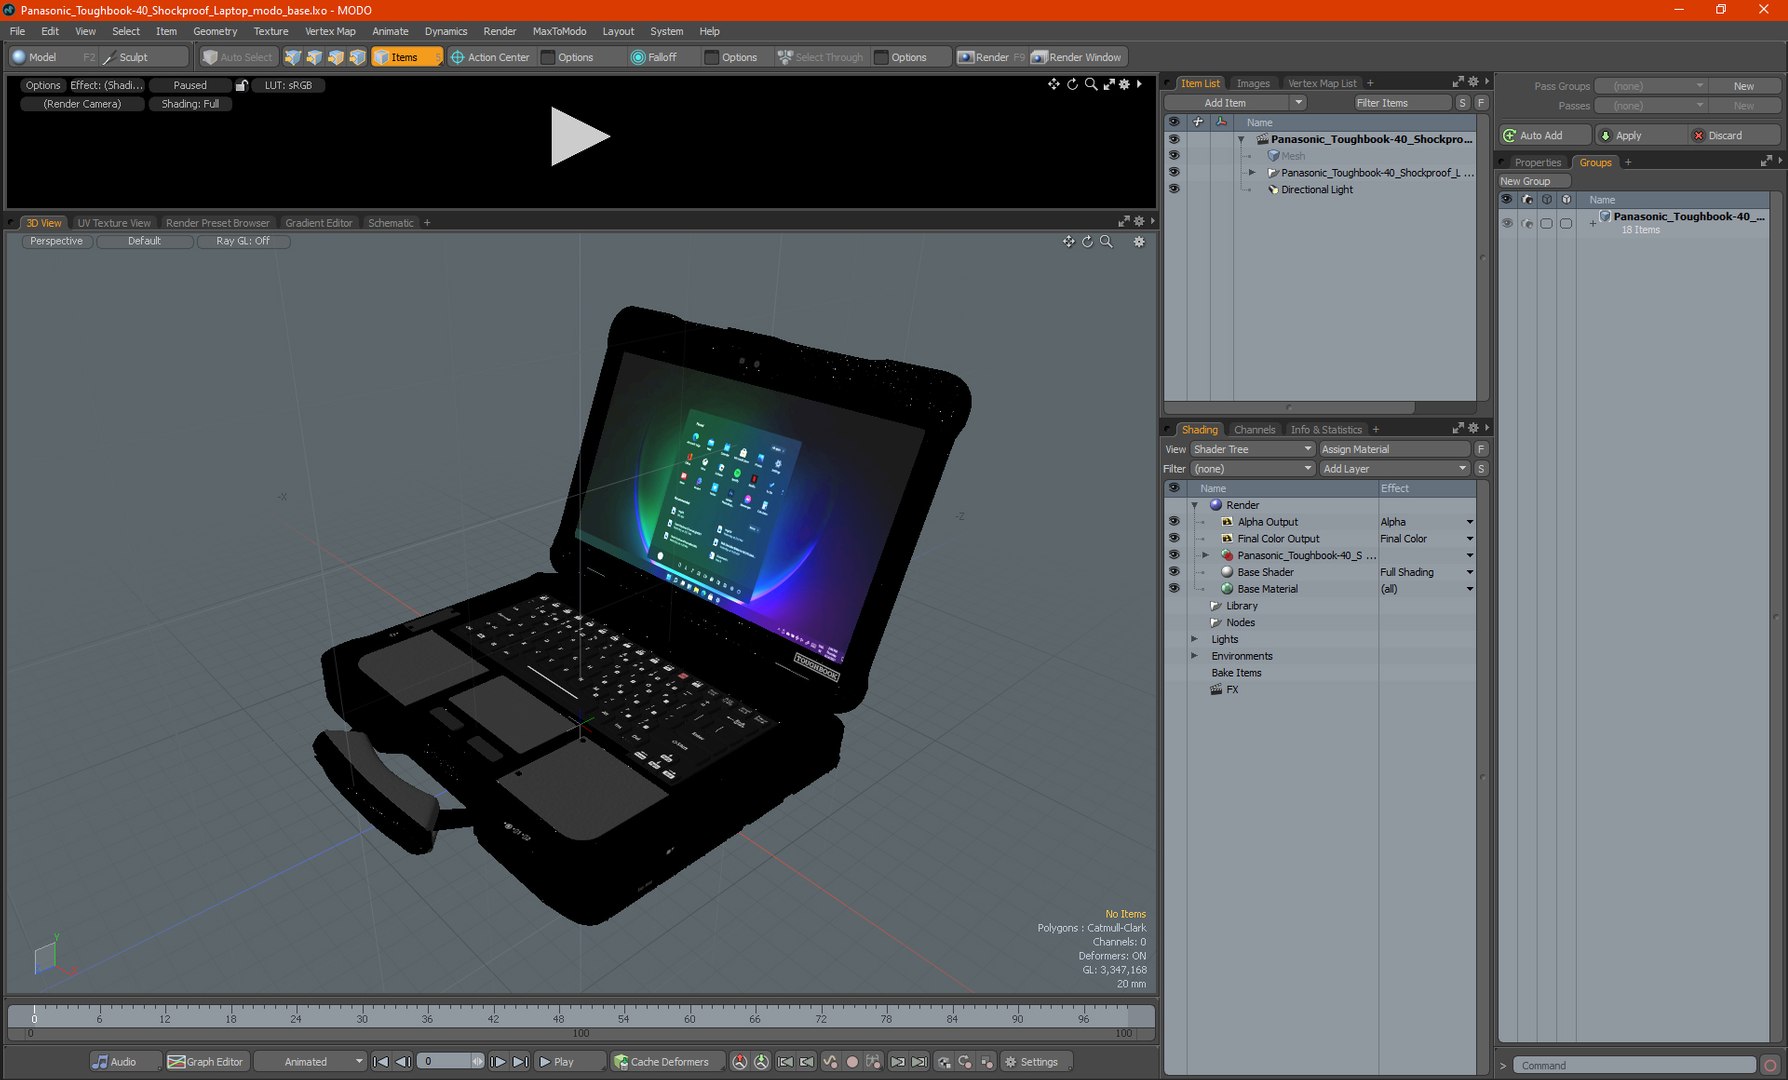This screenshot has width=1788, height=1080.
Task: Open Animated keying mode dropdown
Action: (x=310, y=1062)
